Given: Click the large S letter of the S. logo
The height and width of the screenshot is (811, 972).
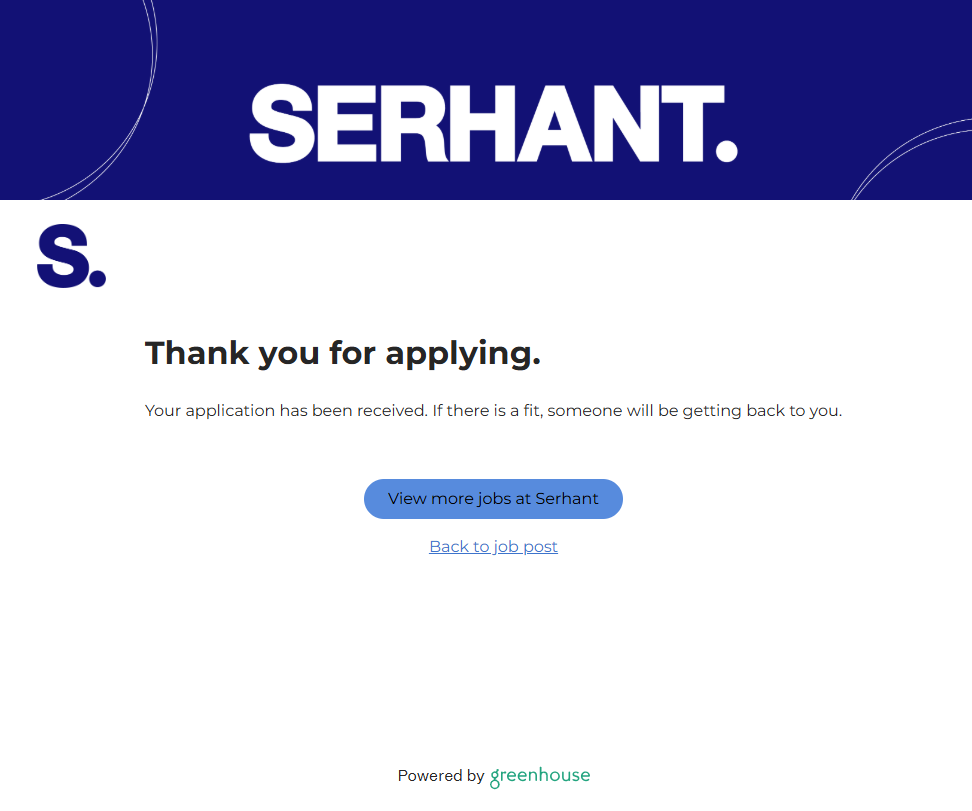Looking at the screenshot, I should [x=61, y=257].
